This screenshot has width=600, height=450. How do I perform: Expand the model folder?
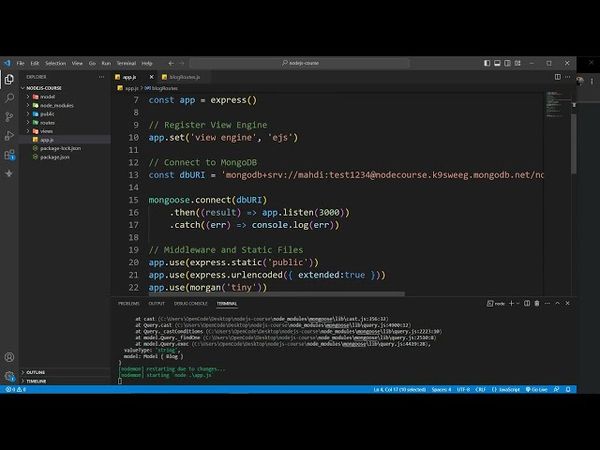28,97
